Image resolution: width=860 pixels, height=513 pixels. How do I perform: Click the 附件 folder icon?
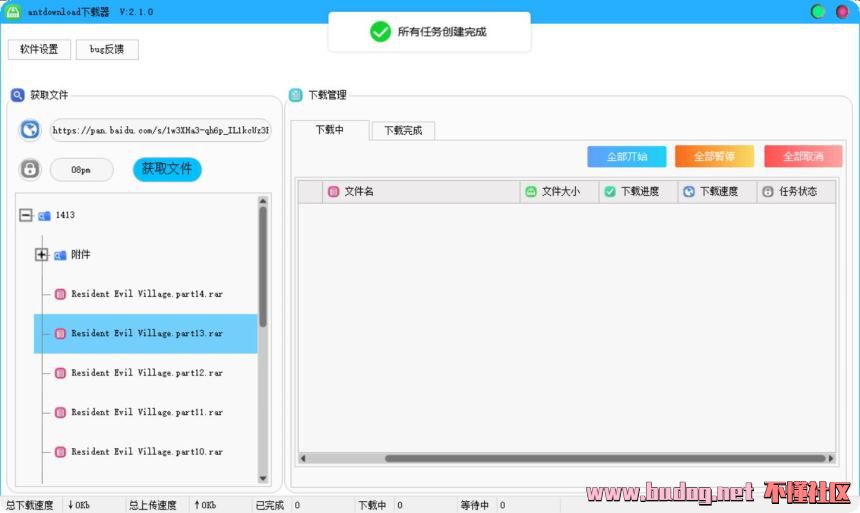[60, 255]
